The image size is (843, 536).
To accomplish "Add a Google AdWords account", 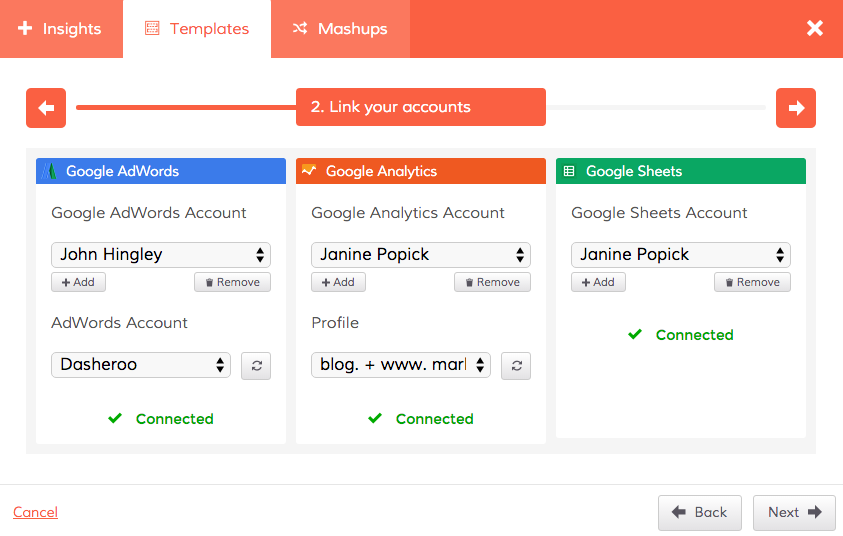I will pos(78,282).
